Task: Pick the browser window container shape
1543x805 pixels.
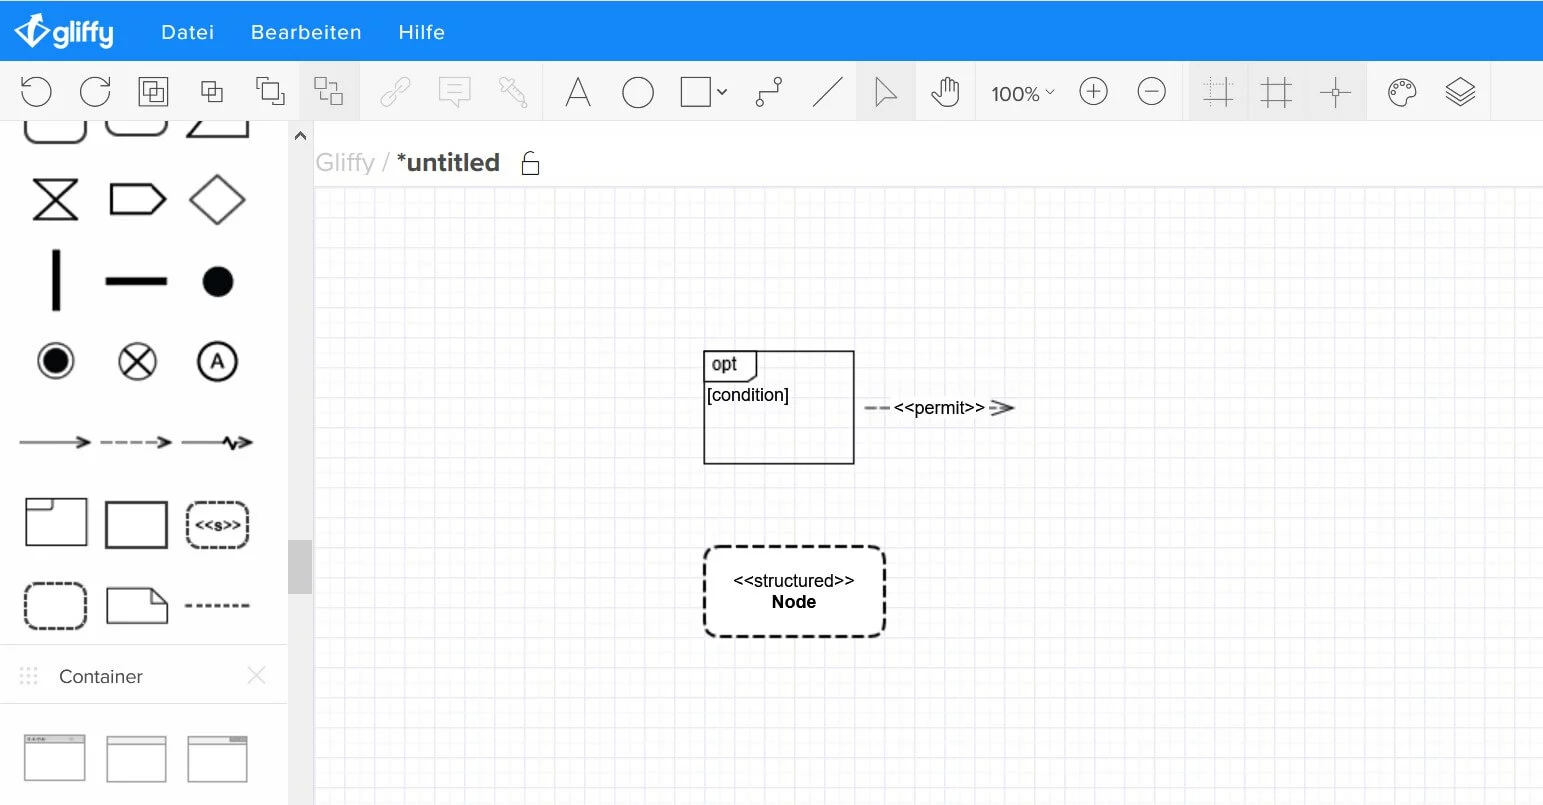Action: 55,758
